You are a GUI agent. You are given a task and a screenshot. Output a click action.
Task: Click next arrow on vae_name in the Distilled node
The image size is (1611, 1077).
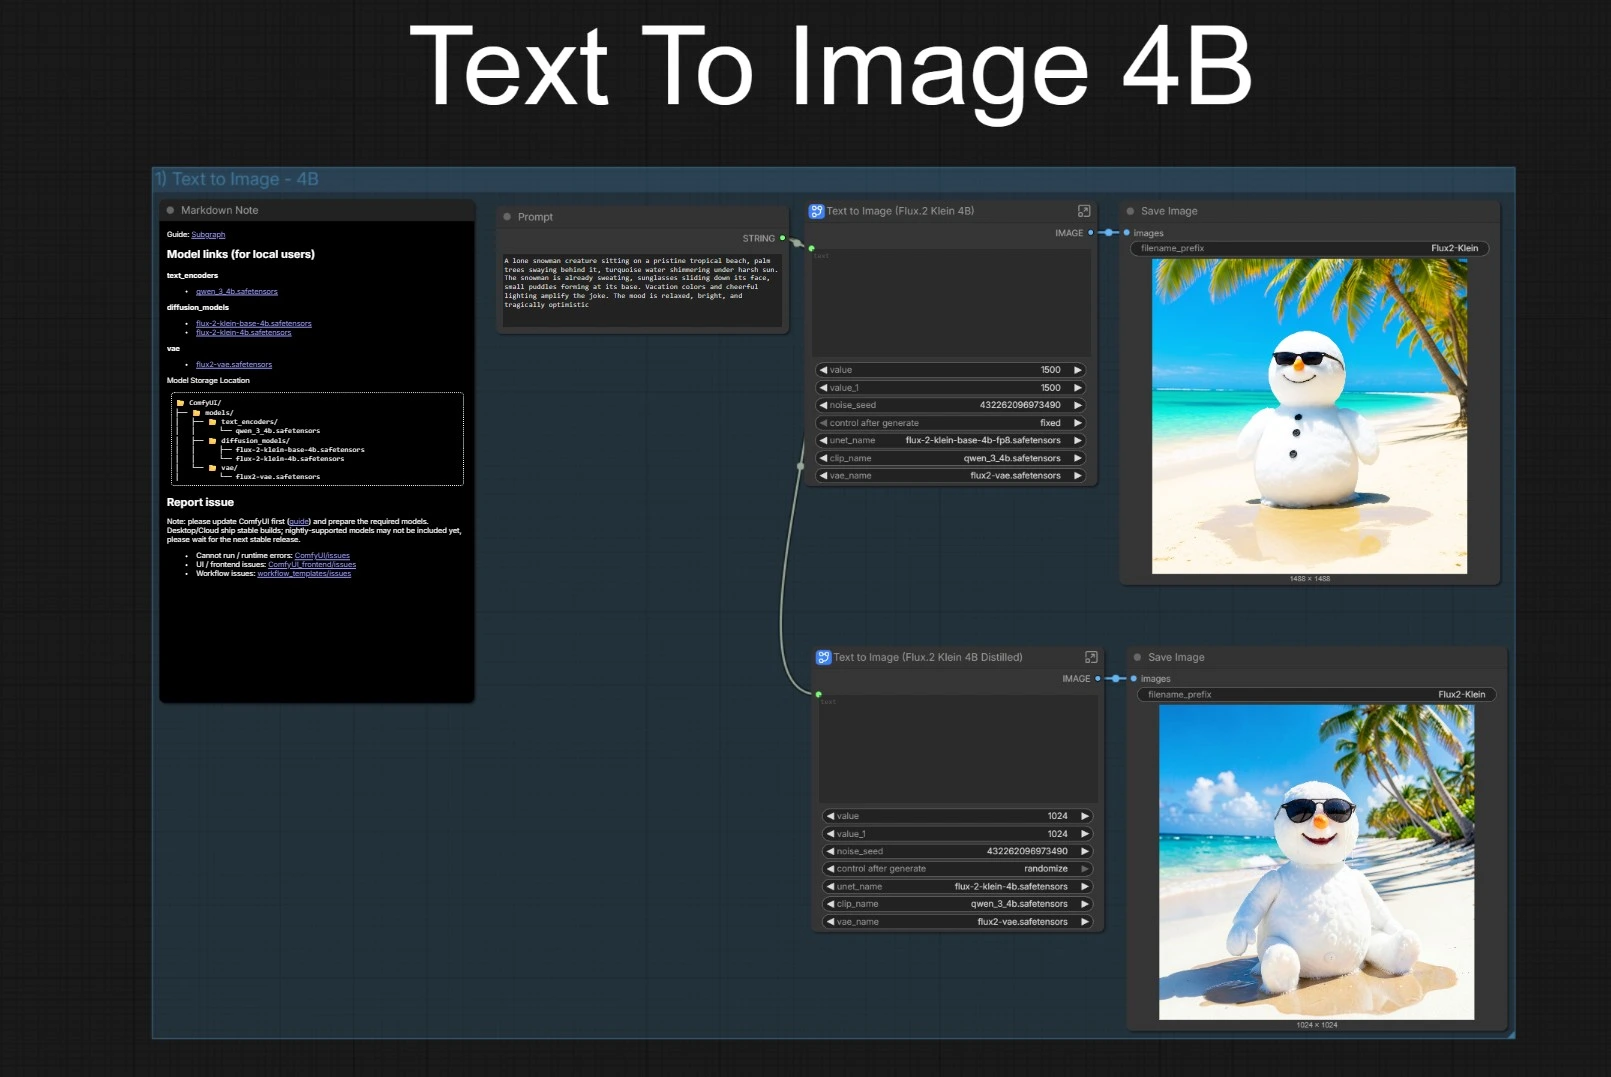click(1085, 922)
